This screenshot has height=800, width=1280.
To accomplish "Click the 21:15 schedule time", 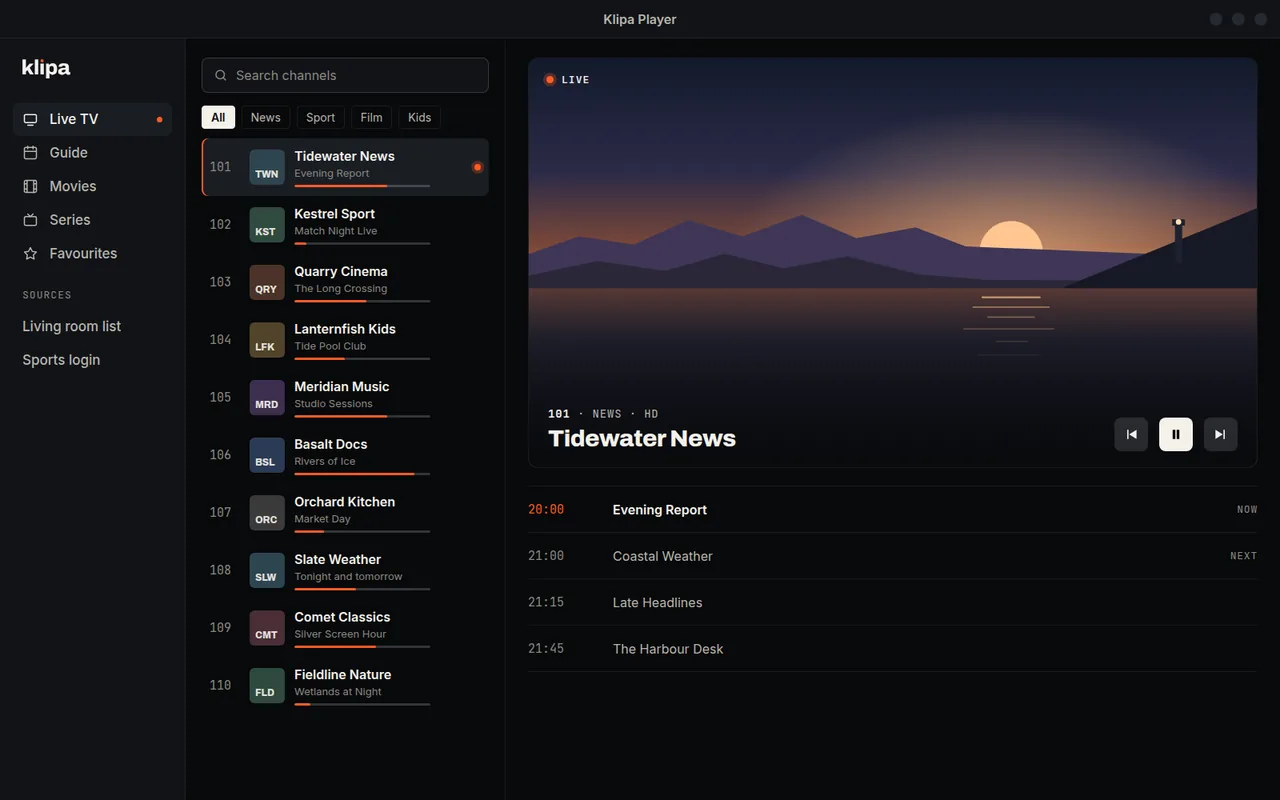I will coord(546,602).
